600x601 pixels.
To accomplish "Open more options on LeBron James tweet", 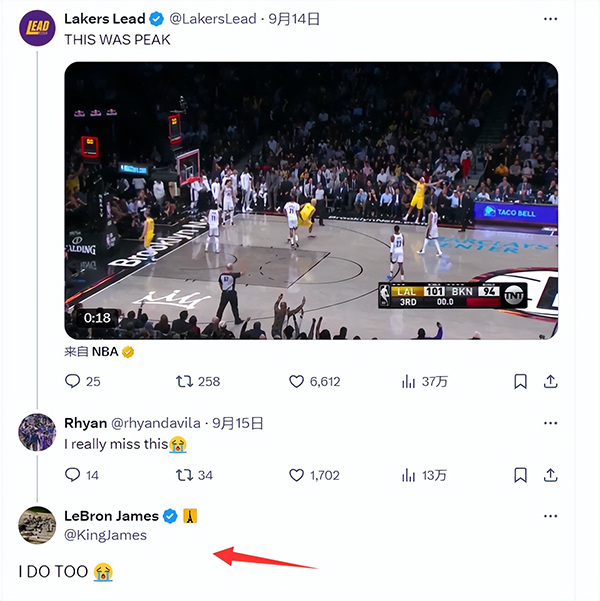I will 551,516.
